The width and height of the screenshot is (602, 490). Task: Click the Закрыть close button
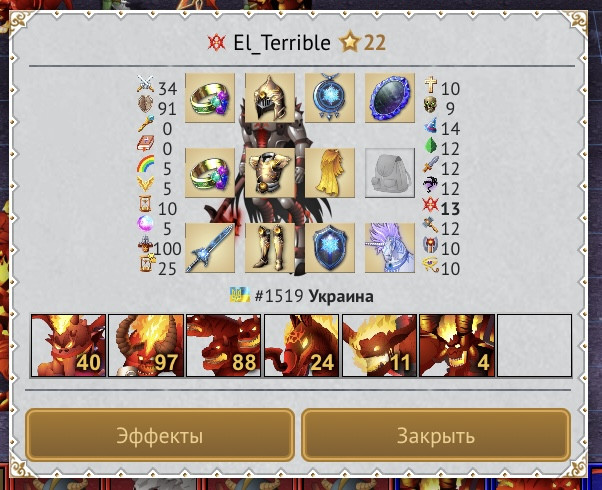pos(436,435)
